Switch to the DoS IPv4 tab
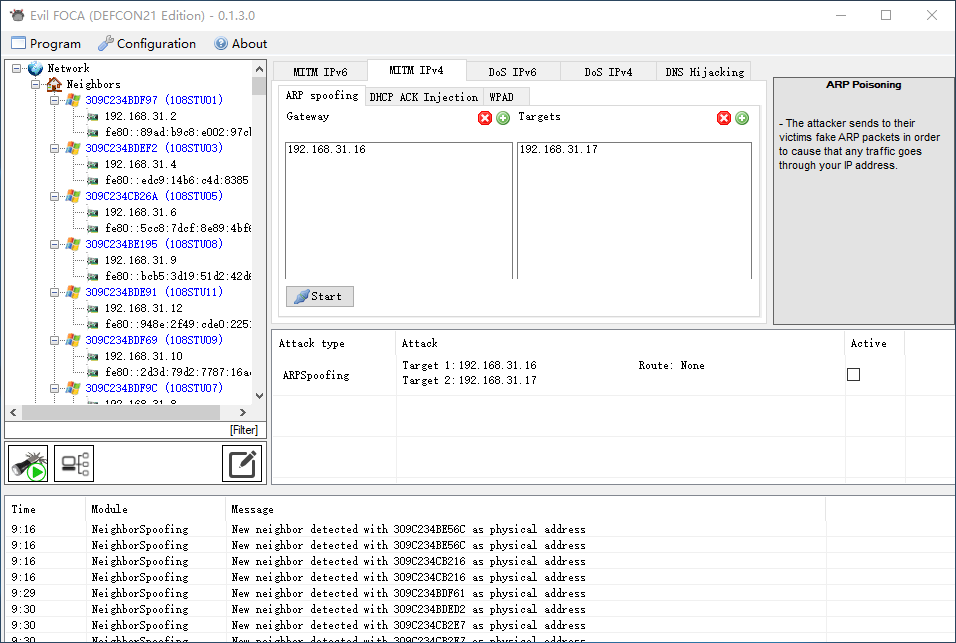The image size is (956, 643). tap(608, 72)
